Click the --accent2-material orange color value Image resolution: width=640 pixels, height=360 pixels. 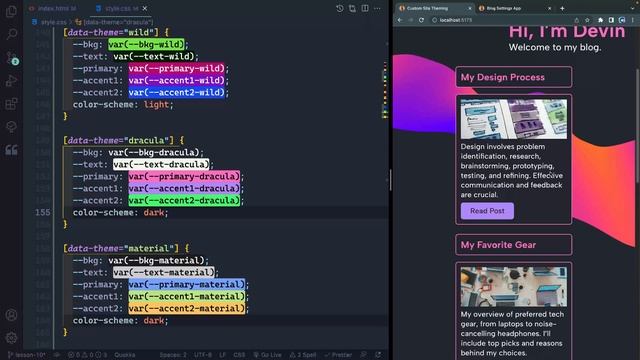click(x=187, y=308)
